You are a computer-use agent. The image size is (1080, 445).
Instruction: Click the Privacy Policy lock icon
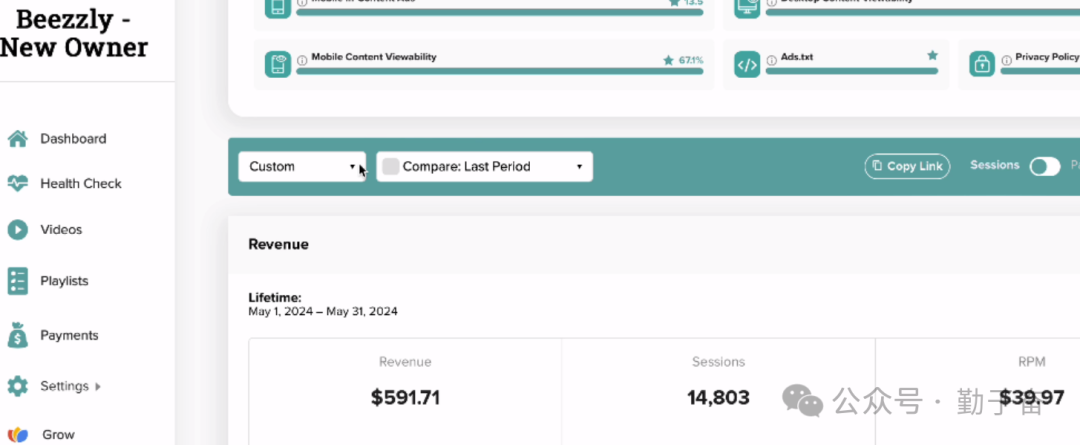tap(982, 65)
